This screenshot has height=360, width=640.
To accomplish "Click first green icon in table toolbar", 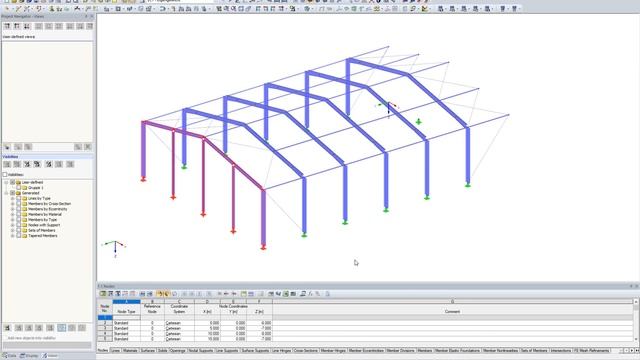I will (x=103, y=294).
